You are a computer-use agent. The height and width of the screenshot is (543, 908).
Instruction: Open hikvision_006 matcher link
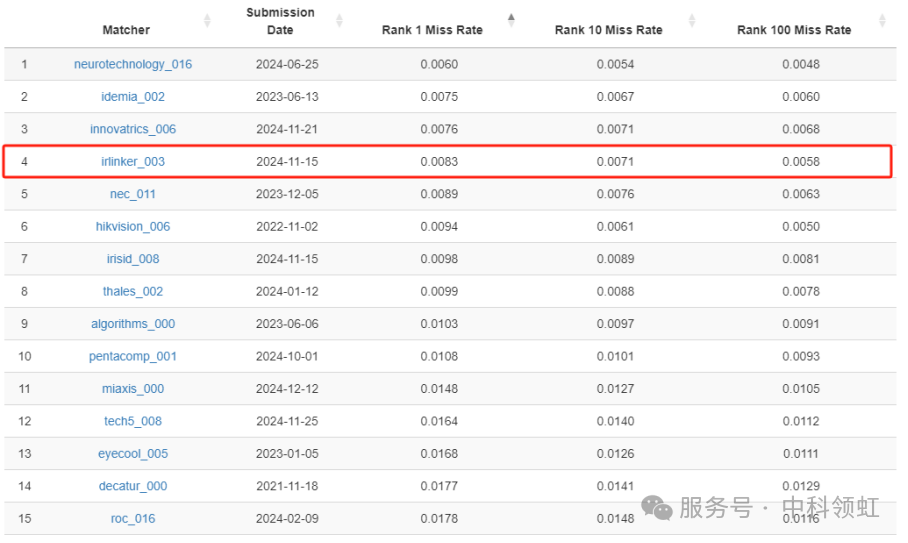tap(133, 227)
